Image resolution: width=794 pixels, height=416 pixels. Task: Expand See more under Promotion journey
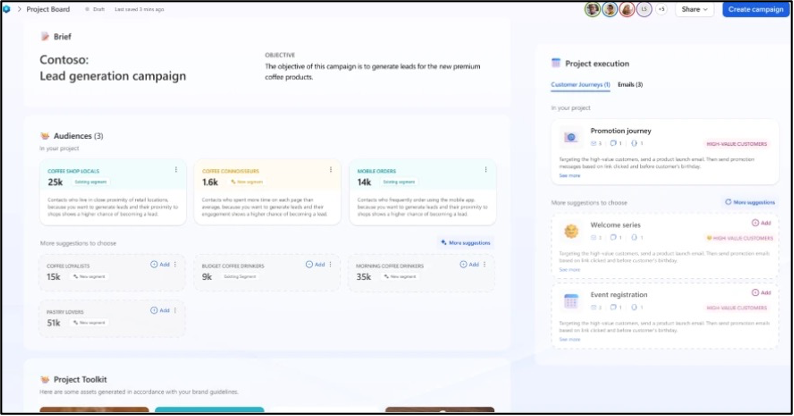tap(569, 176)
